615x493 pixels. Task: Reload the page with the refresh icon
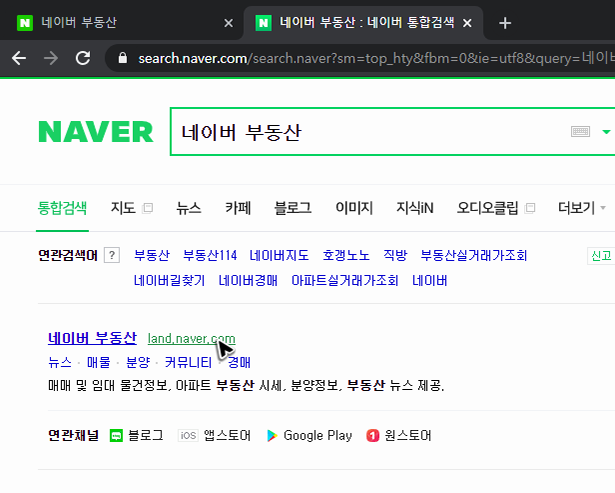pos(83,58)
